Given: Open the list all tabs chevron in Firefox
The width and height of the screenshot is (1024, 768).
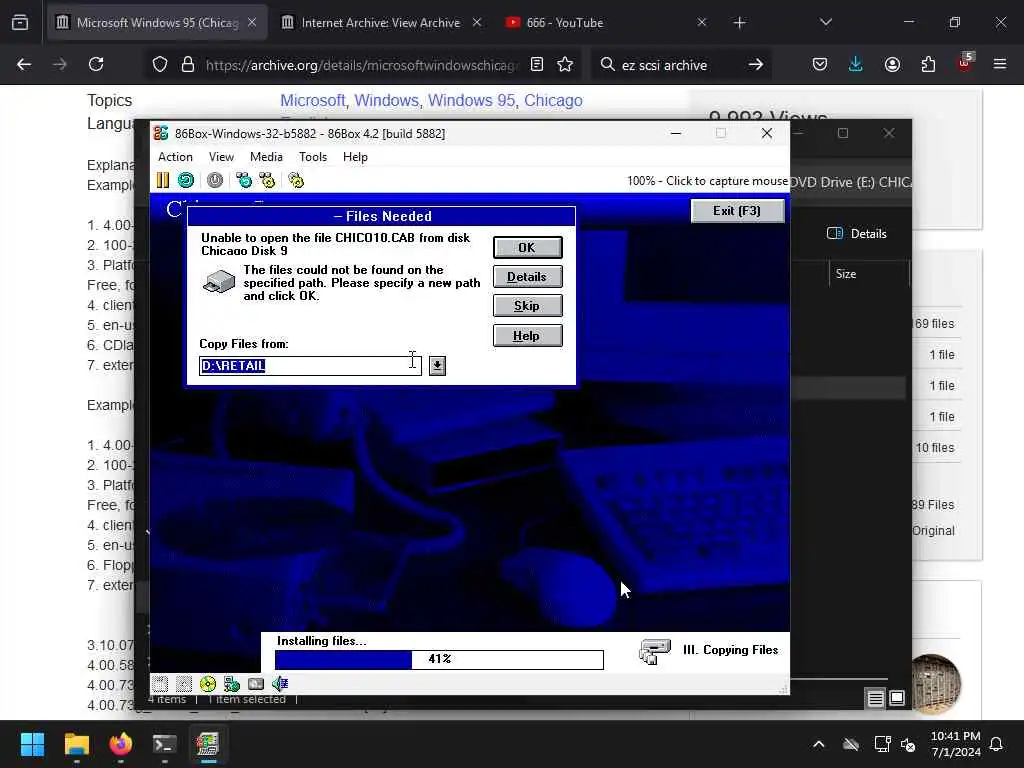Looking at the screenshot, I should pos(825,22).
